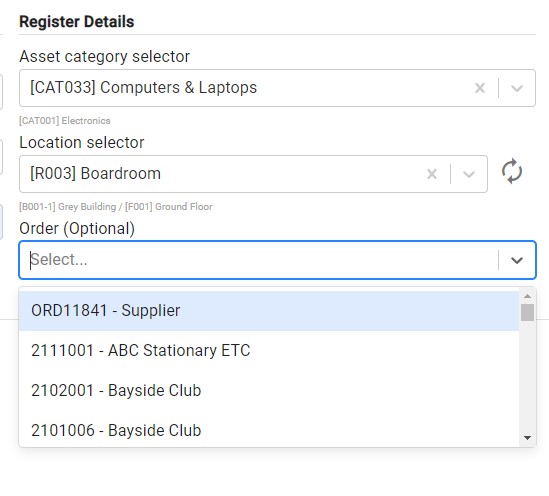Viewport: 549px width, 496px height.
Task: Open the Location selector dropdown chevron
Action: 469,174
